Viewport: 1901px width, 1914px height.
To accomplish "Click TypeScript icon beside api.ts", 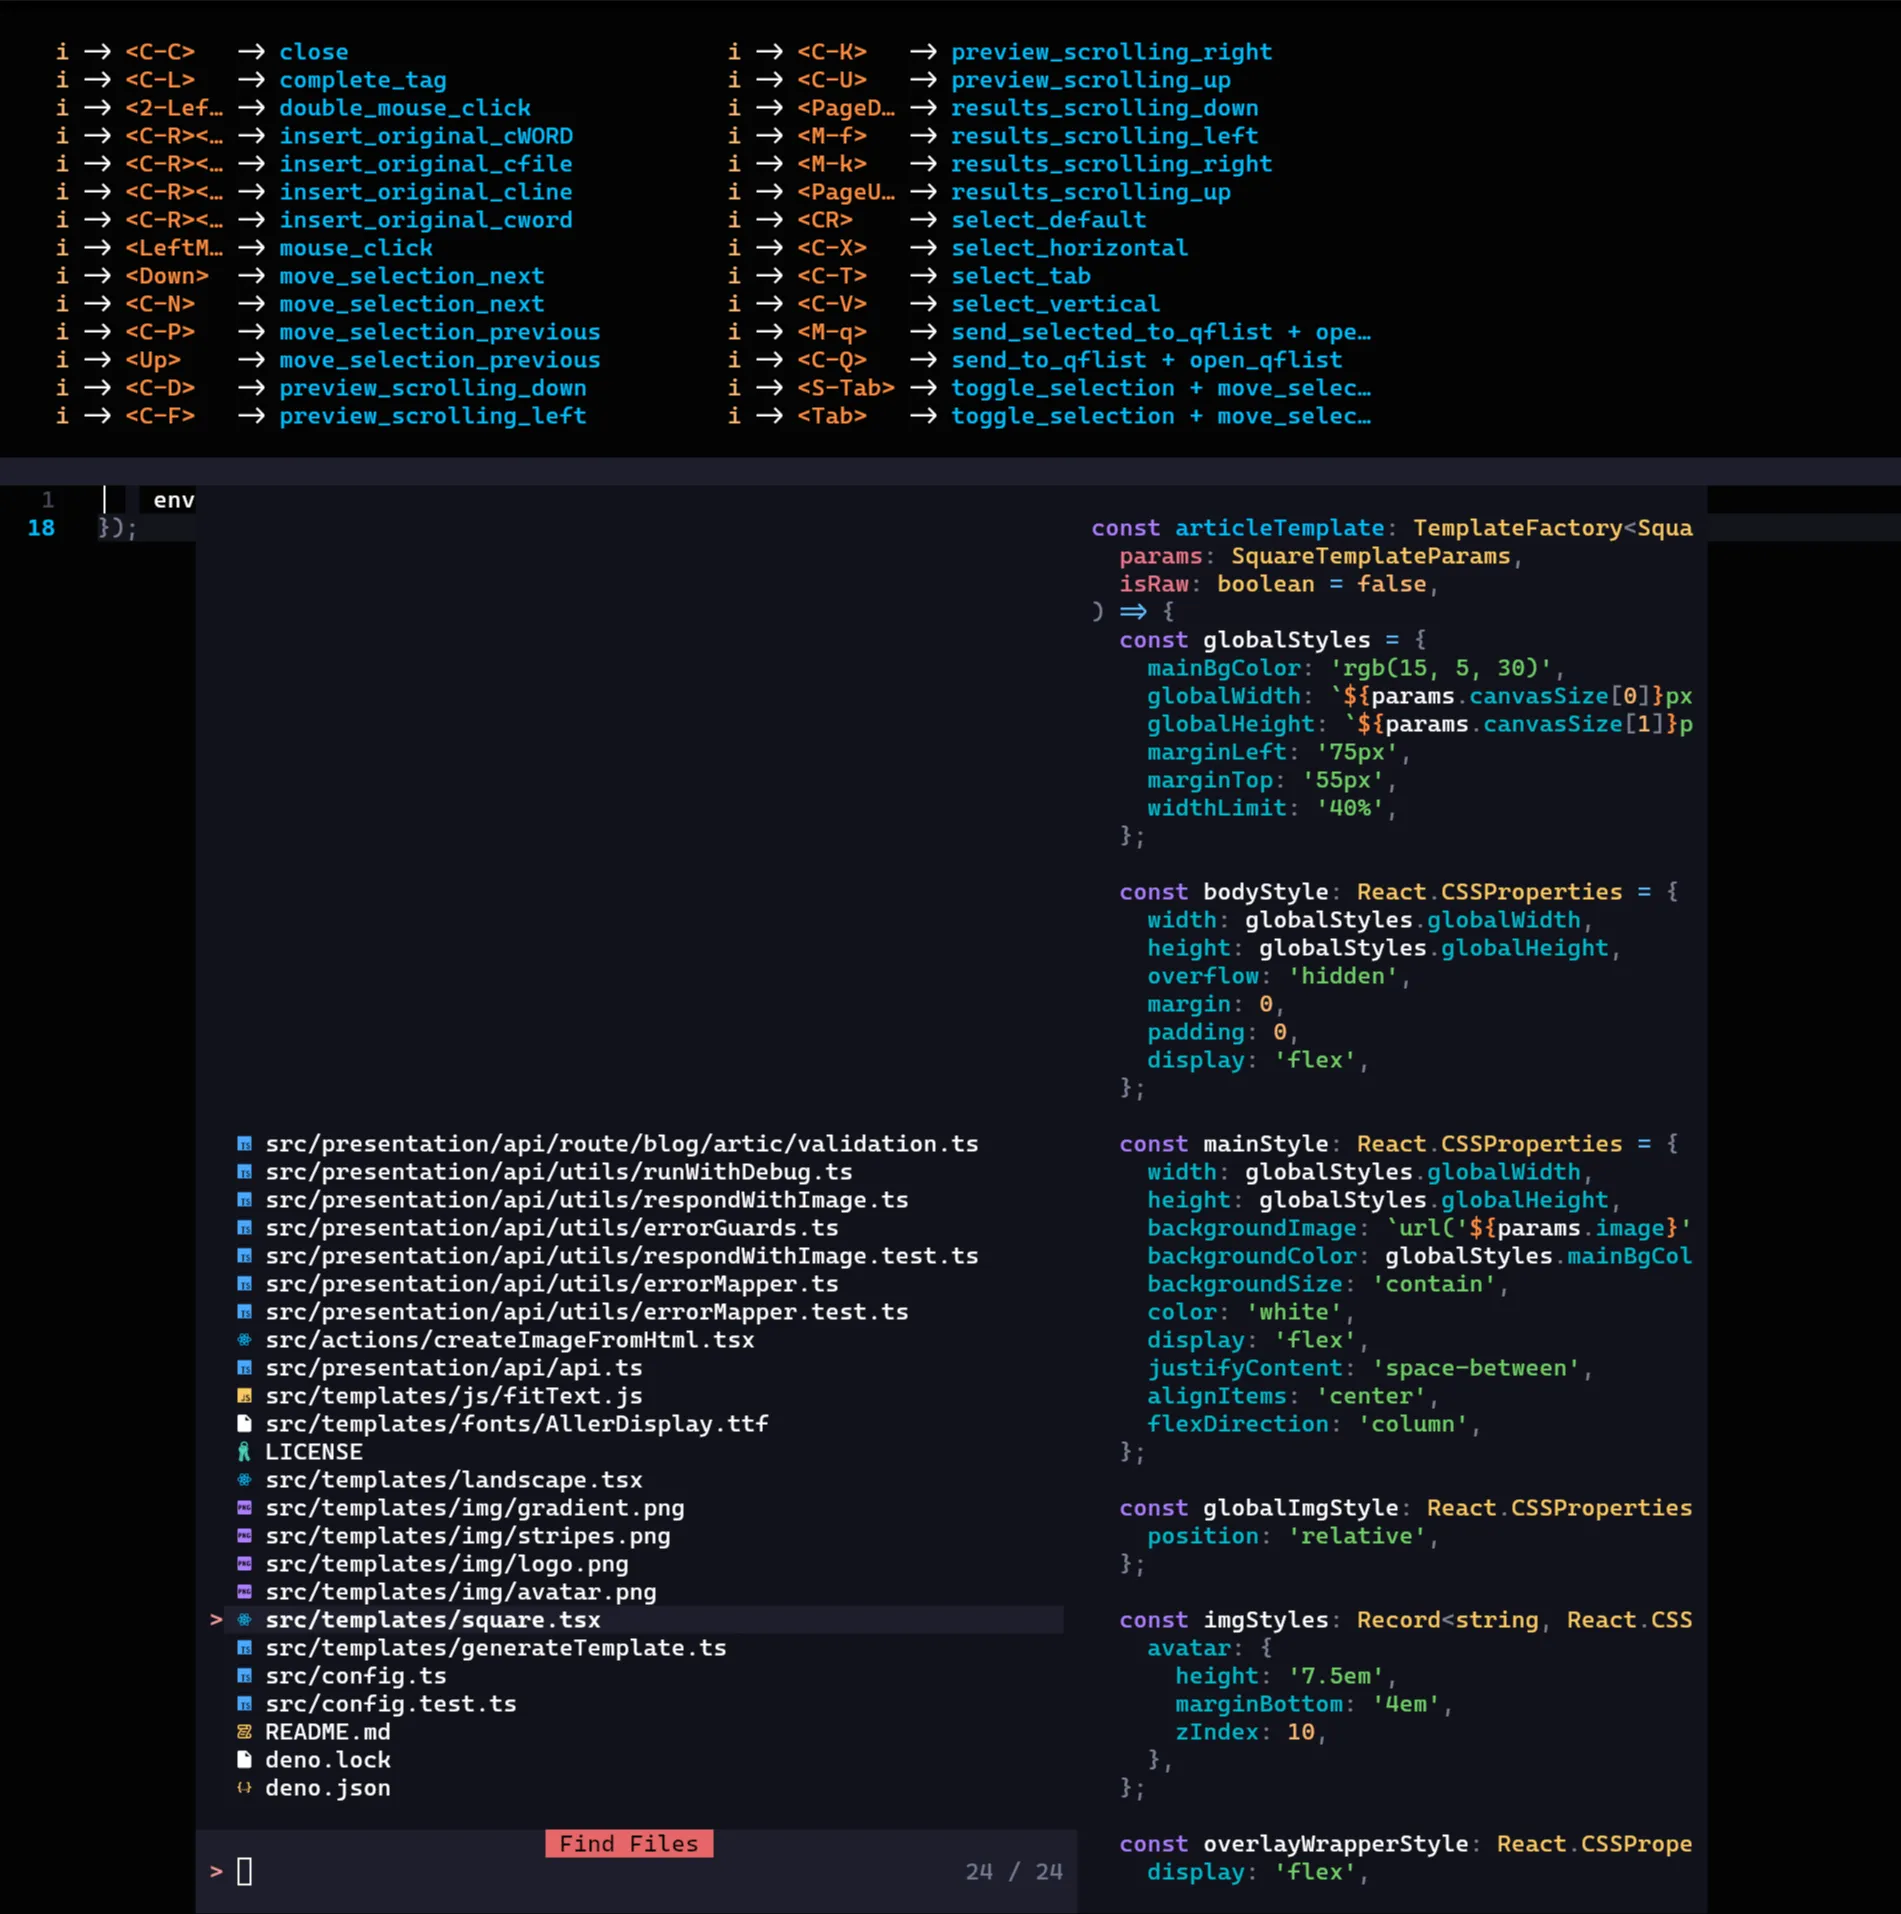I will 244,1368.
